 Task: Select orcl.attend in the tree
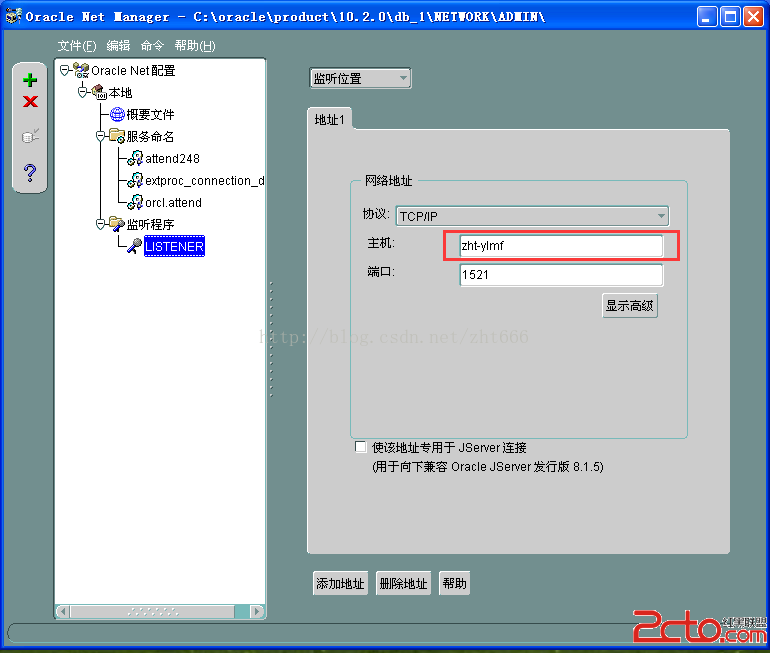173,203
